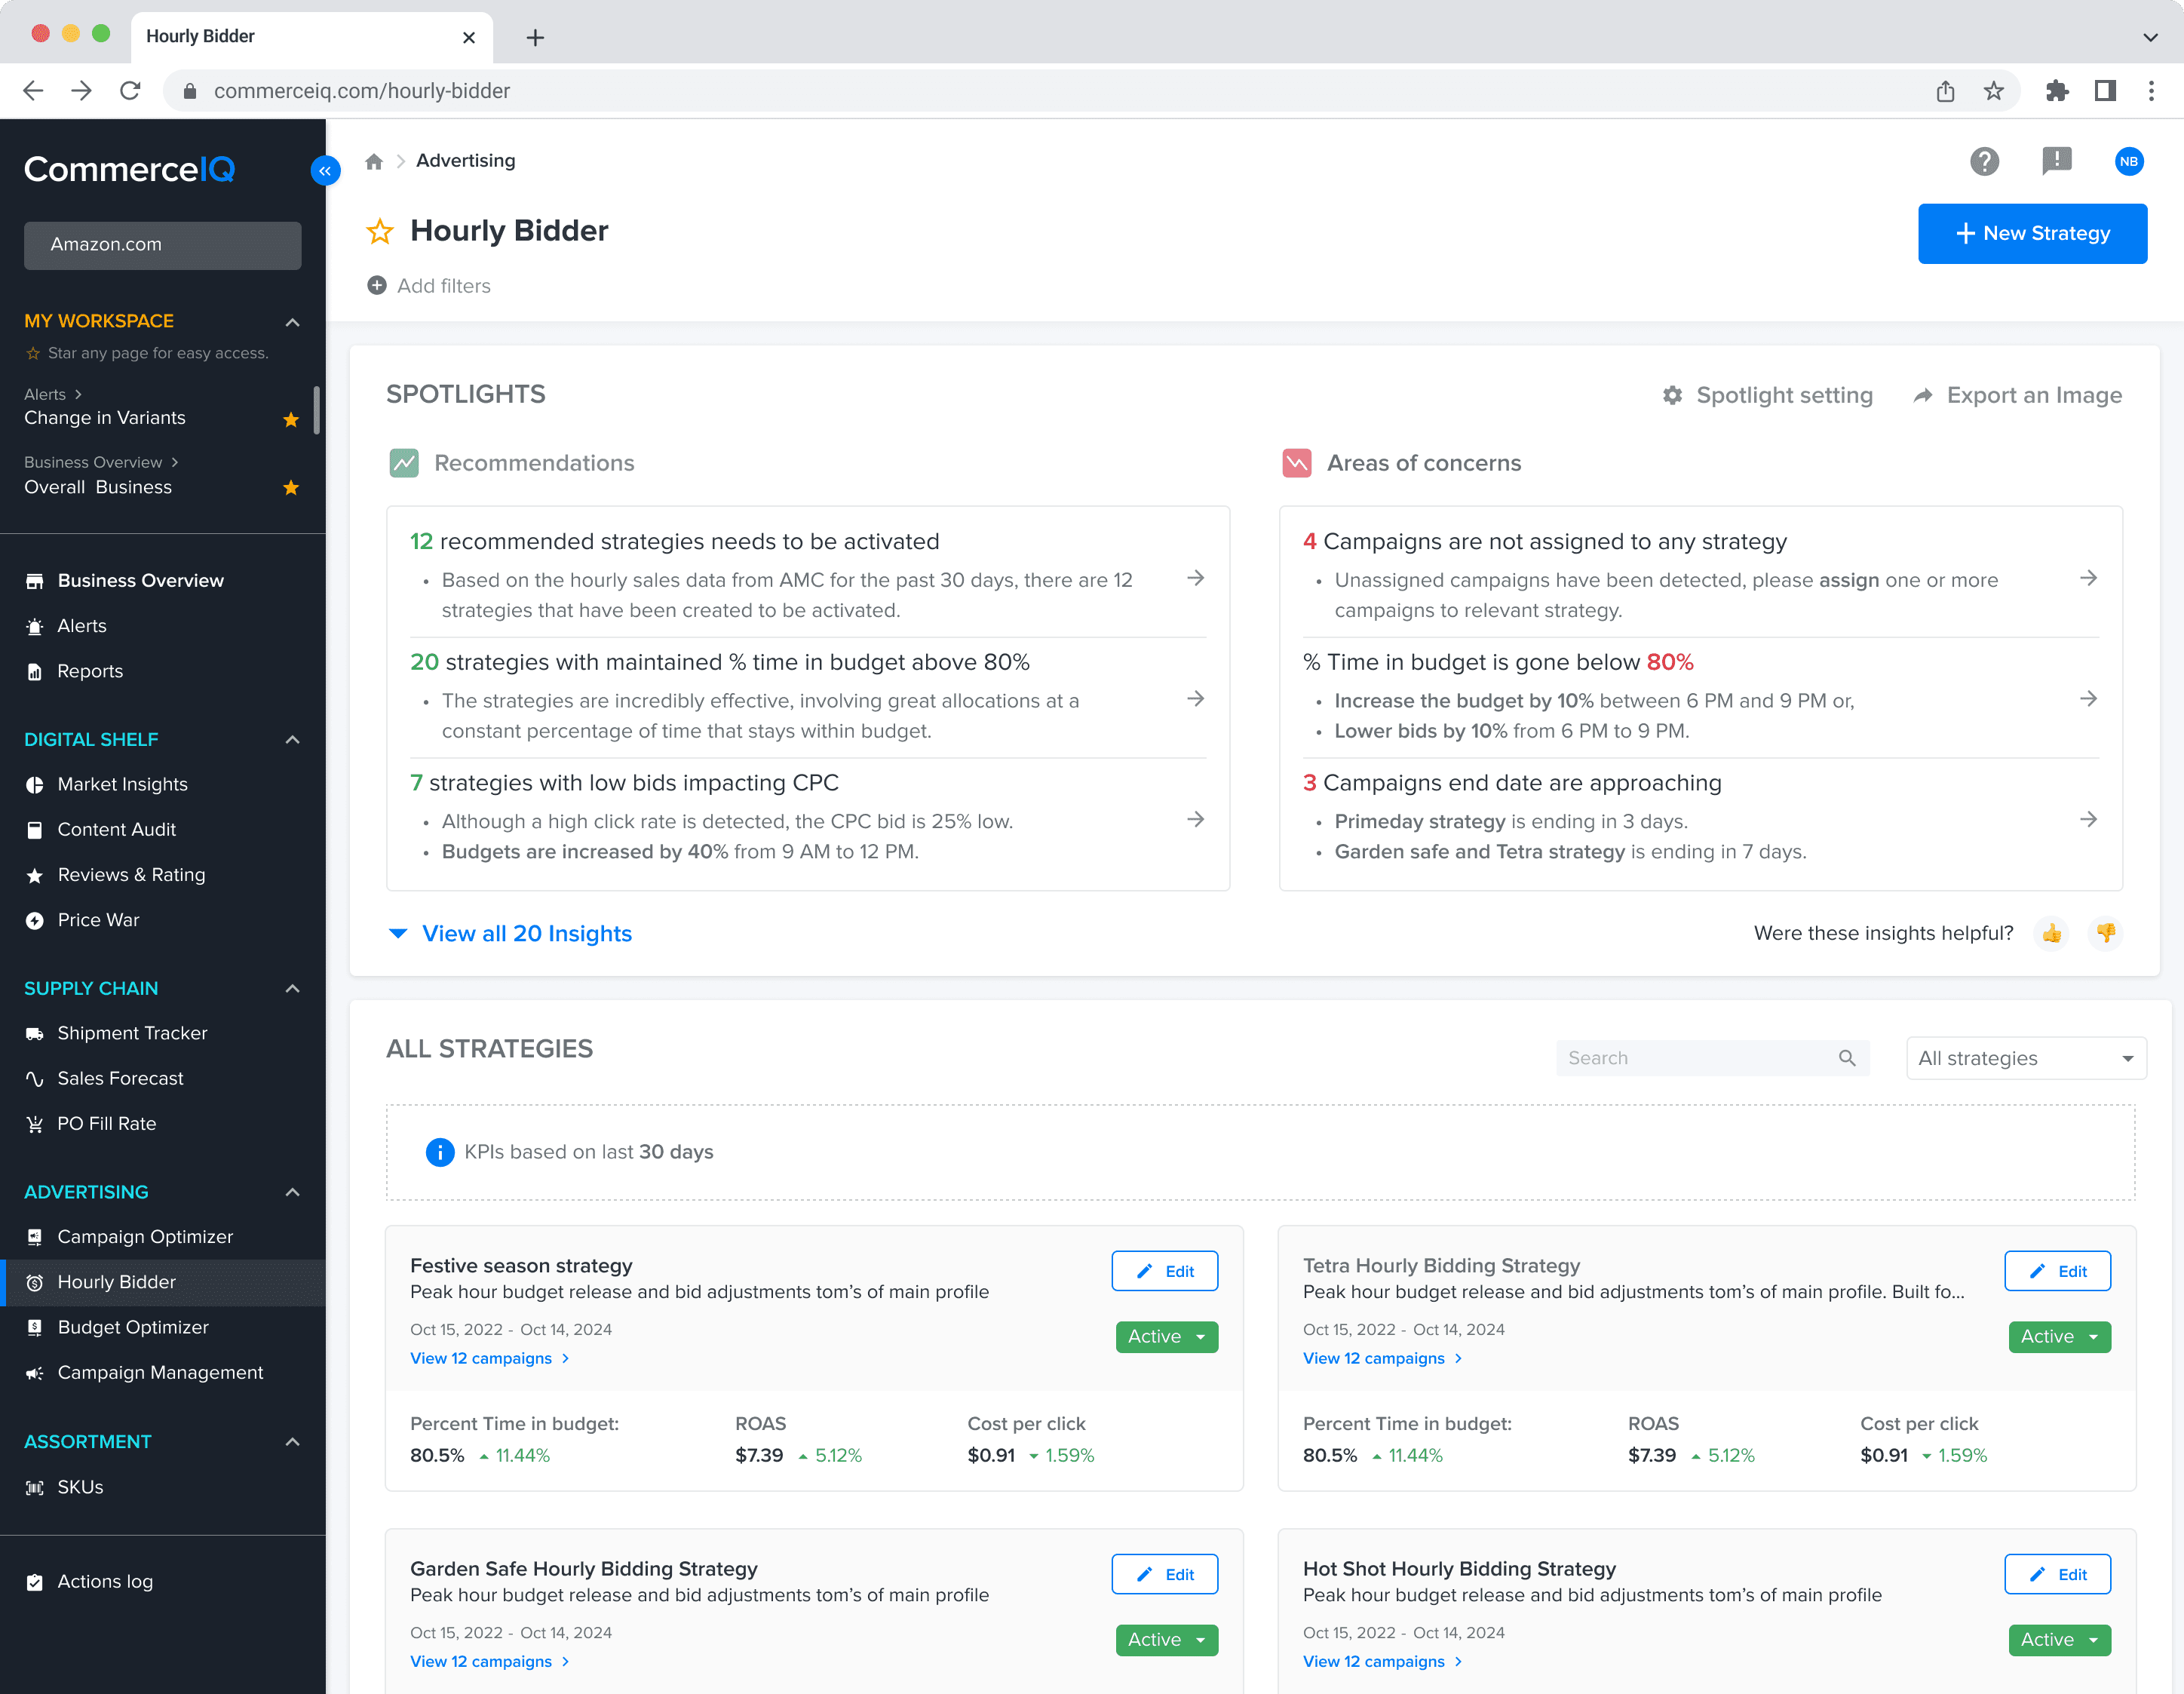Image resolution: width=2184 pixels, height=1694 pixels.
Task: Go to Budget Optimizer menu item
Action: (133, 1327)
